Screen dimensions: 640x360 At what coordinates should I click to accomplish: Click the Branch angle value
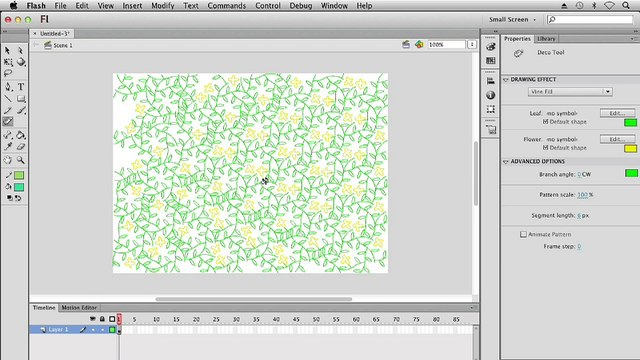[x=579, y=174]
